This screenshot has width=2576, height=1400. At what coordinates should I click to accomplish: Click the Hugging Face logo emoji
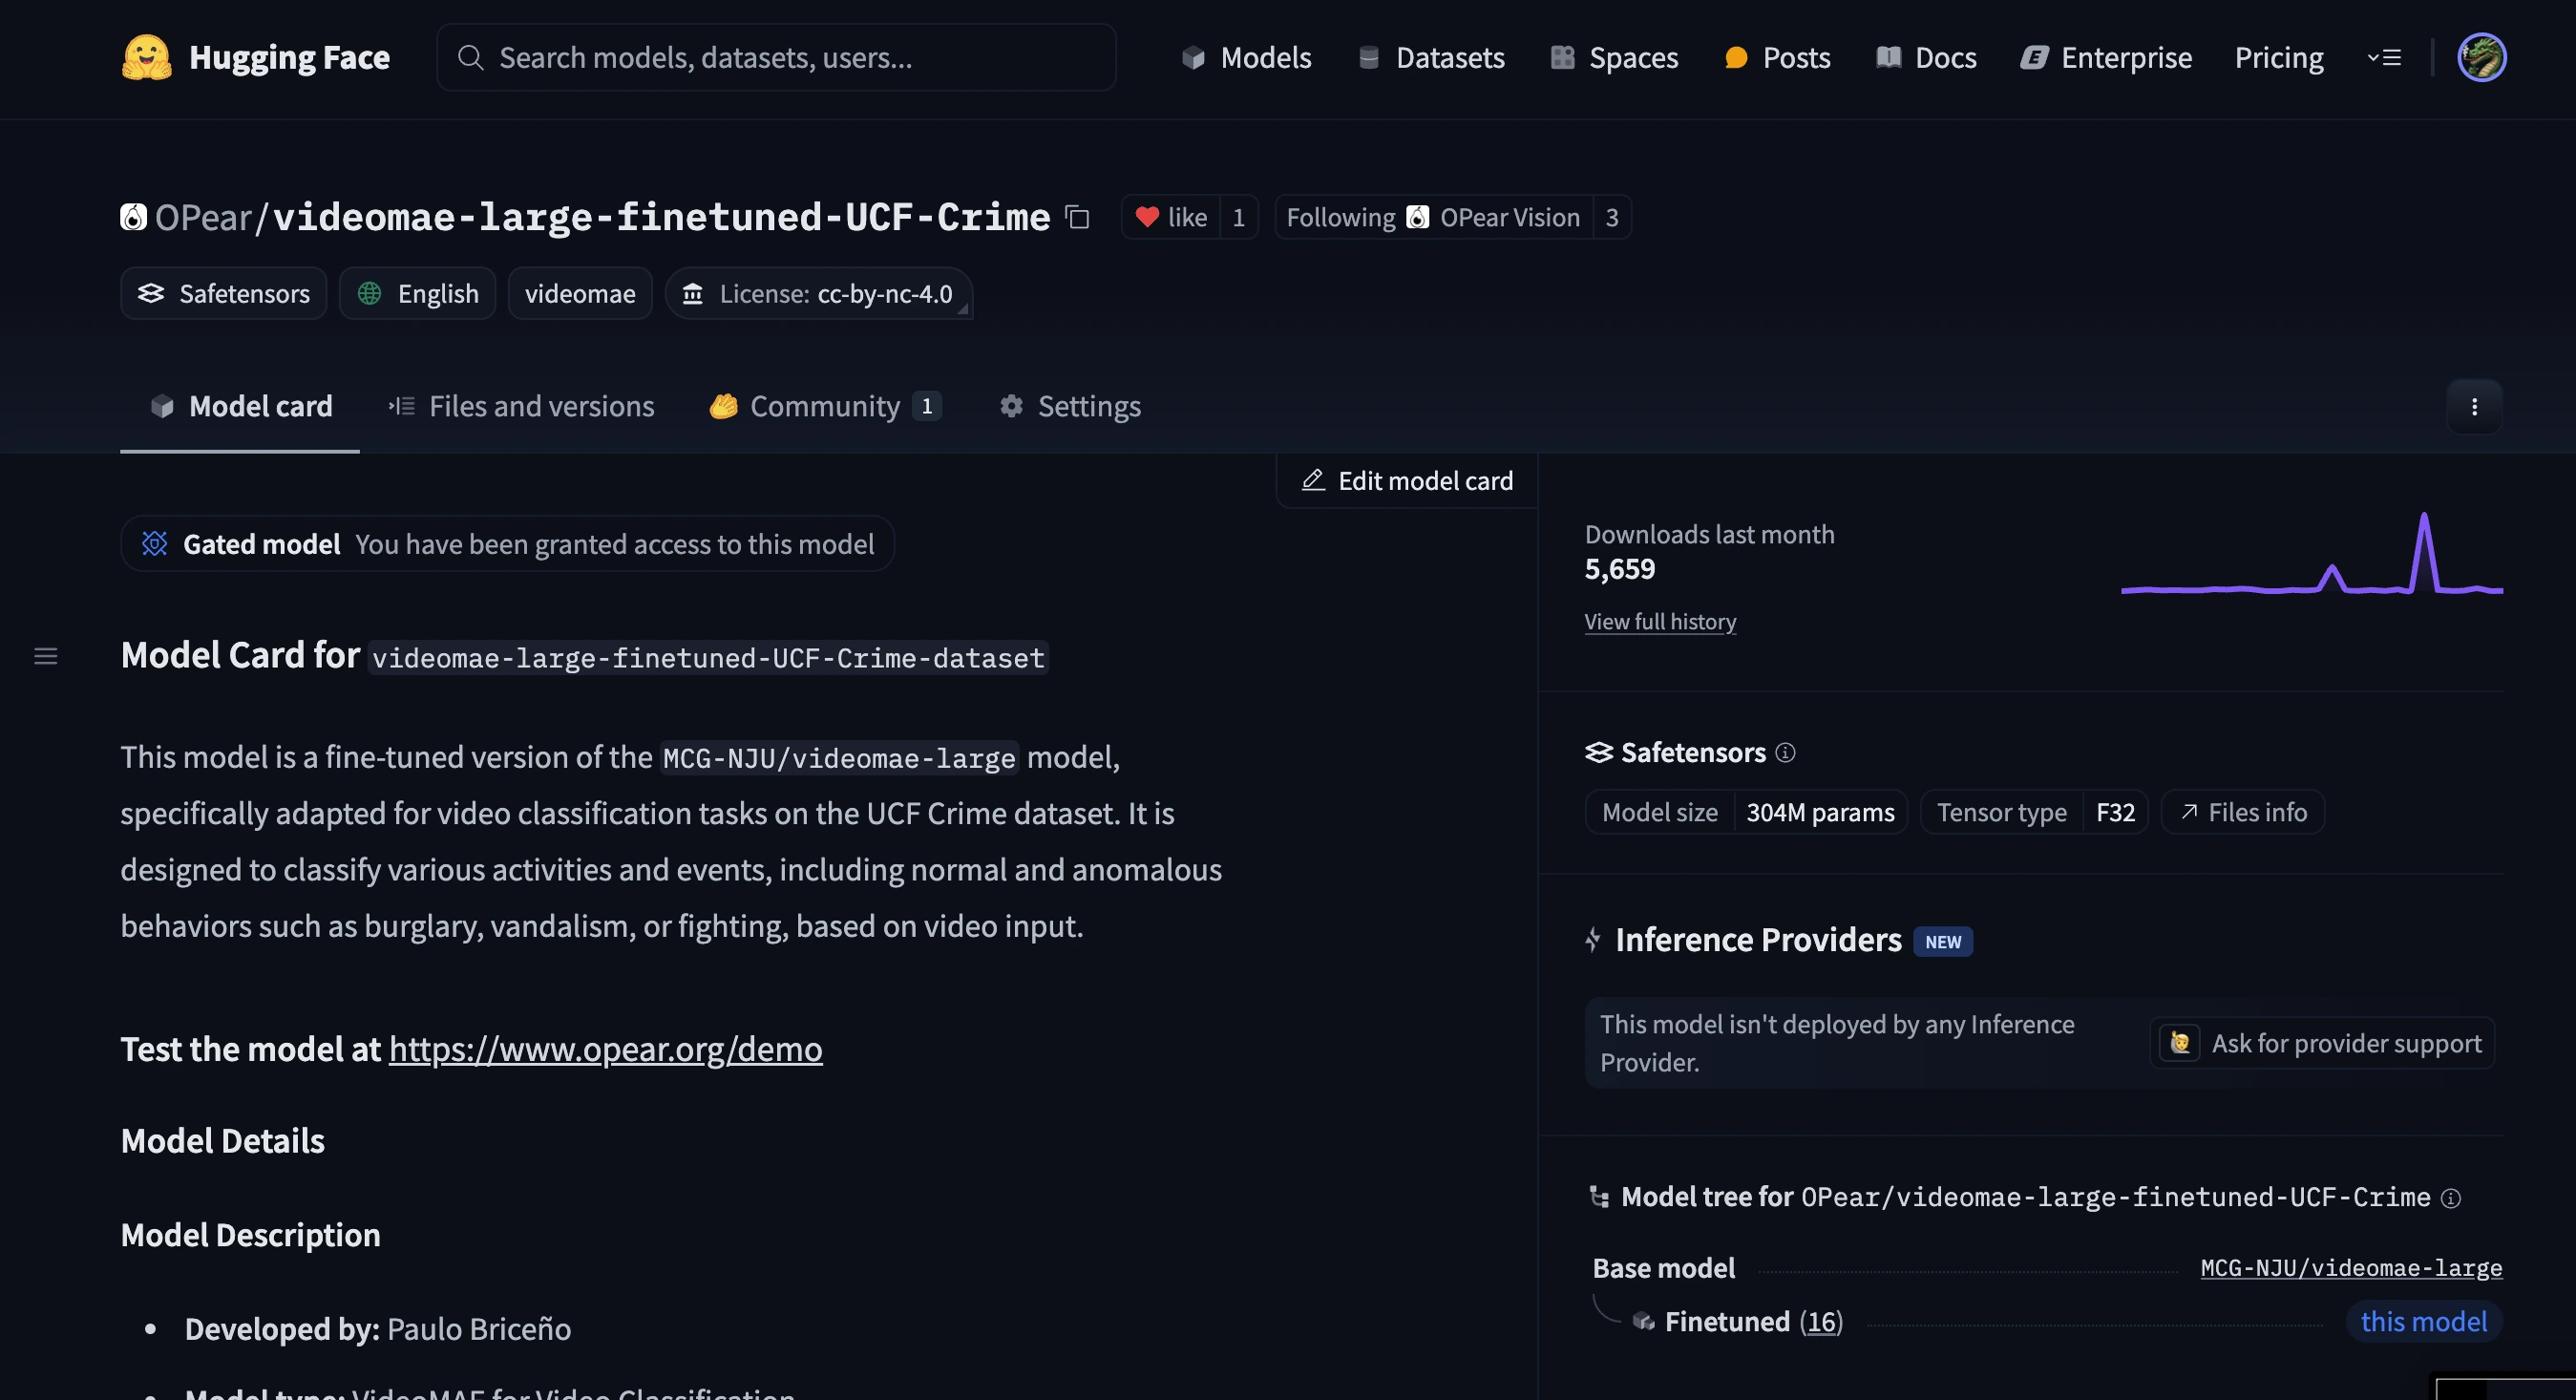(x=146, y=57)
